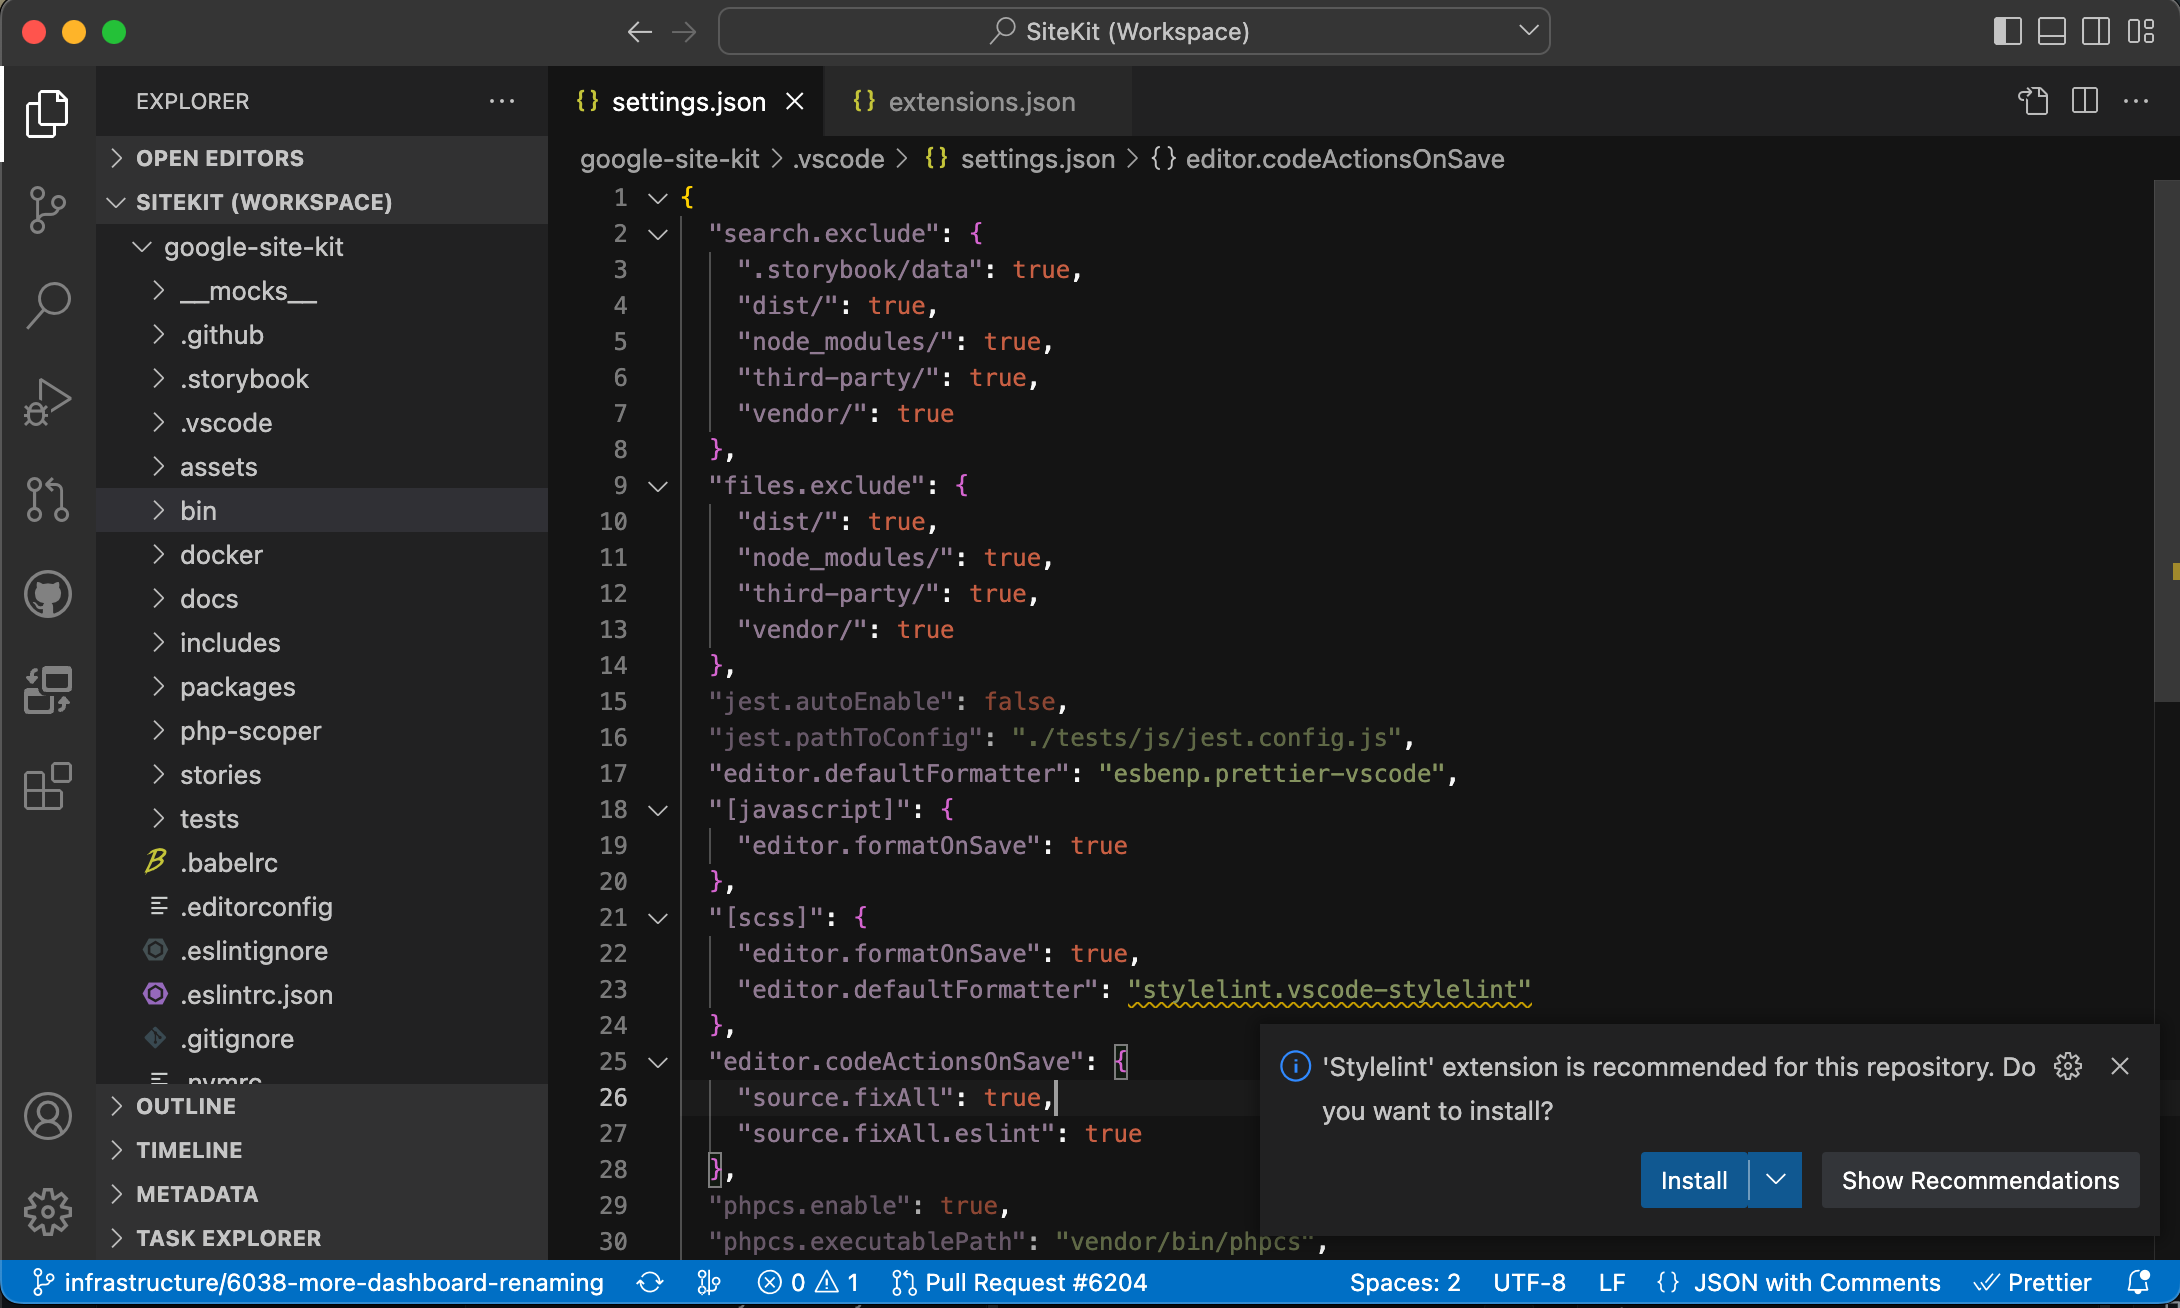Click Show Recommendations
This screenshot has height=1308, width=2180.
coord(1980,1180)
